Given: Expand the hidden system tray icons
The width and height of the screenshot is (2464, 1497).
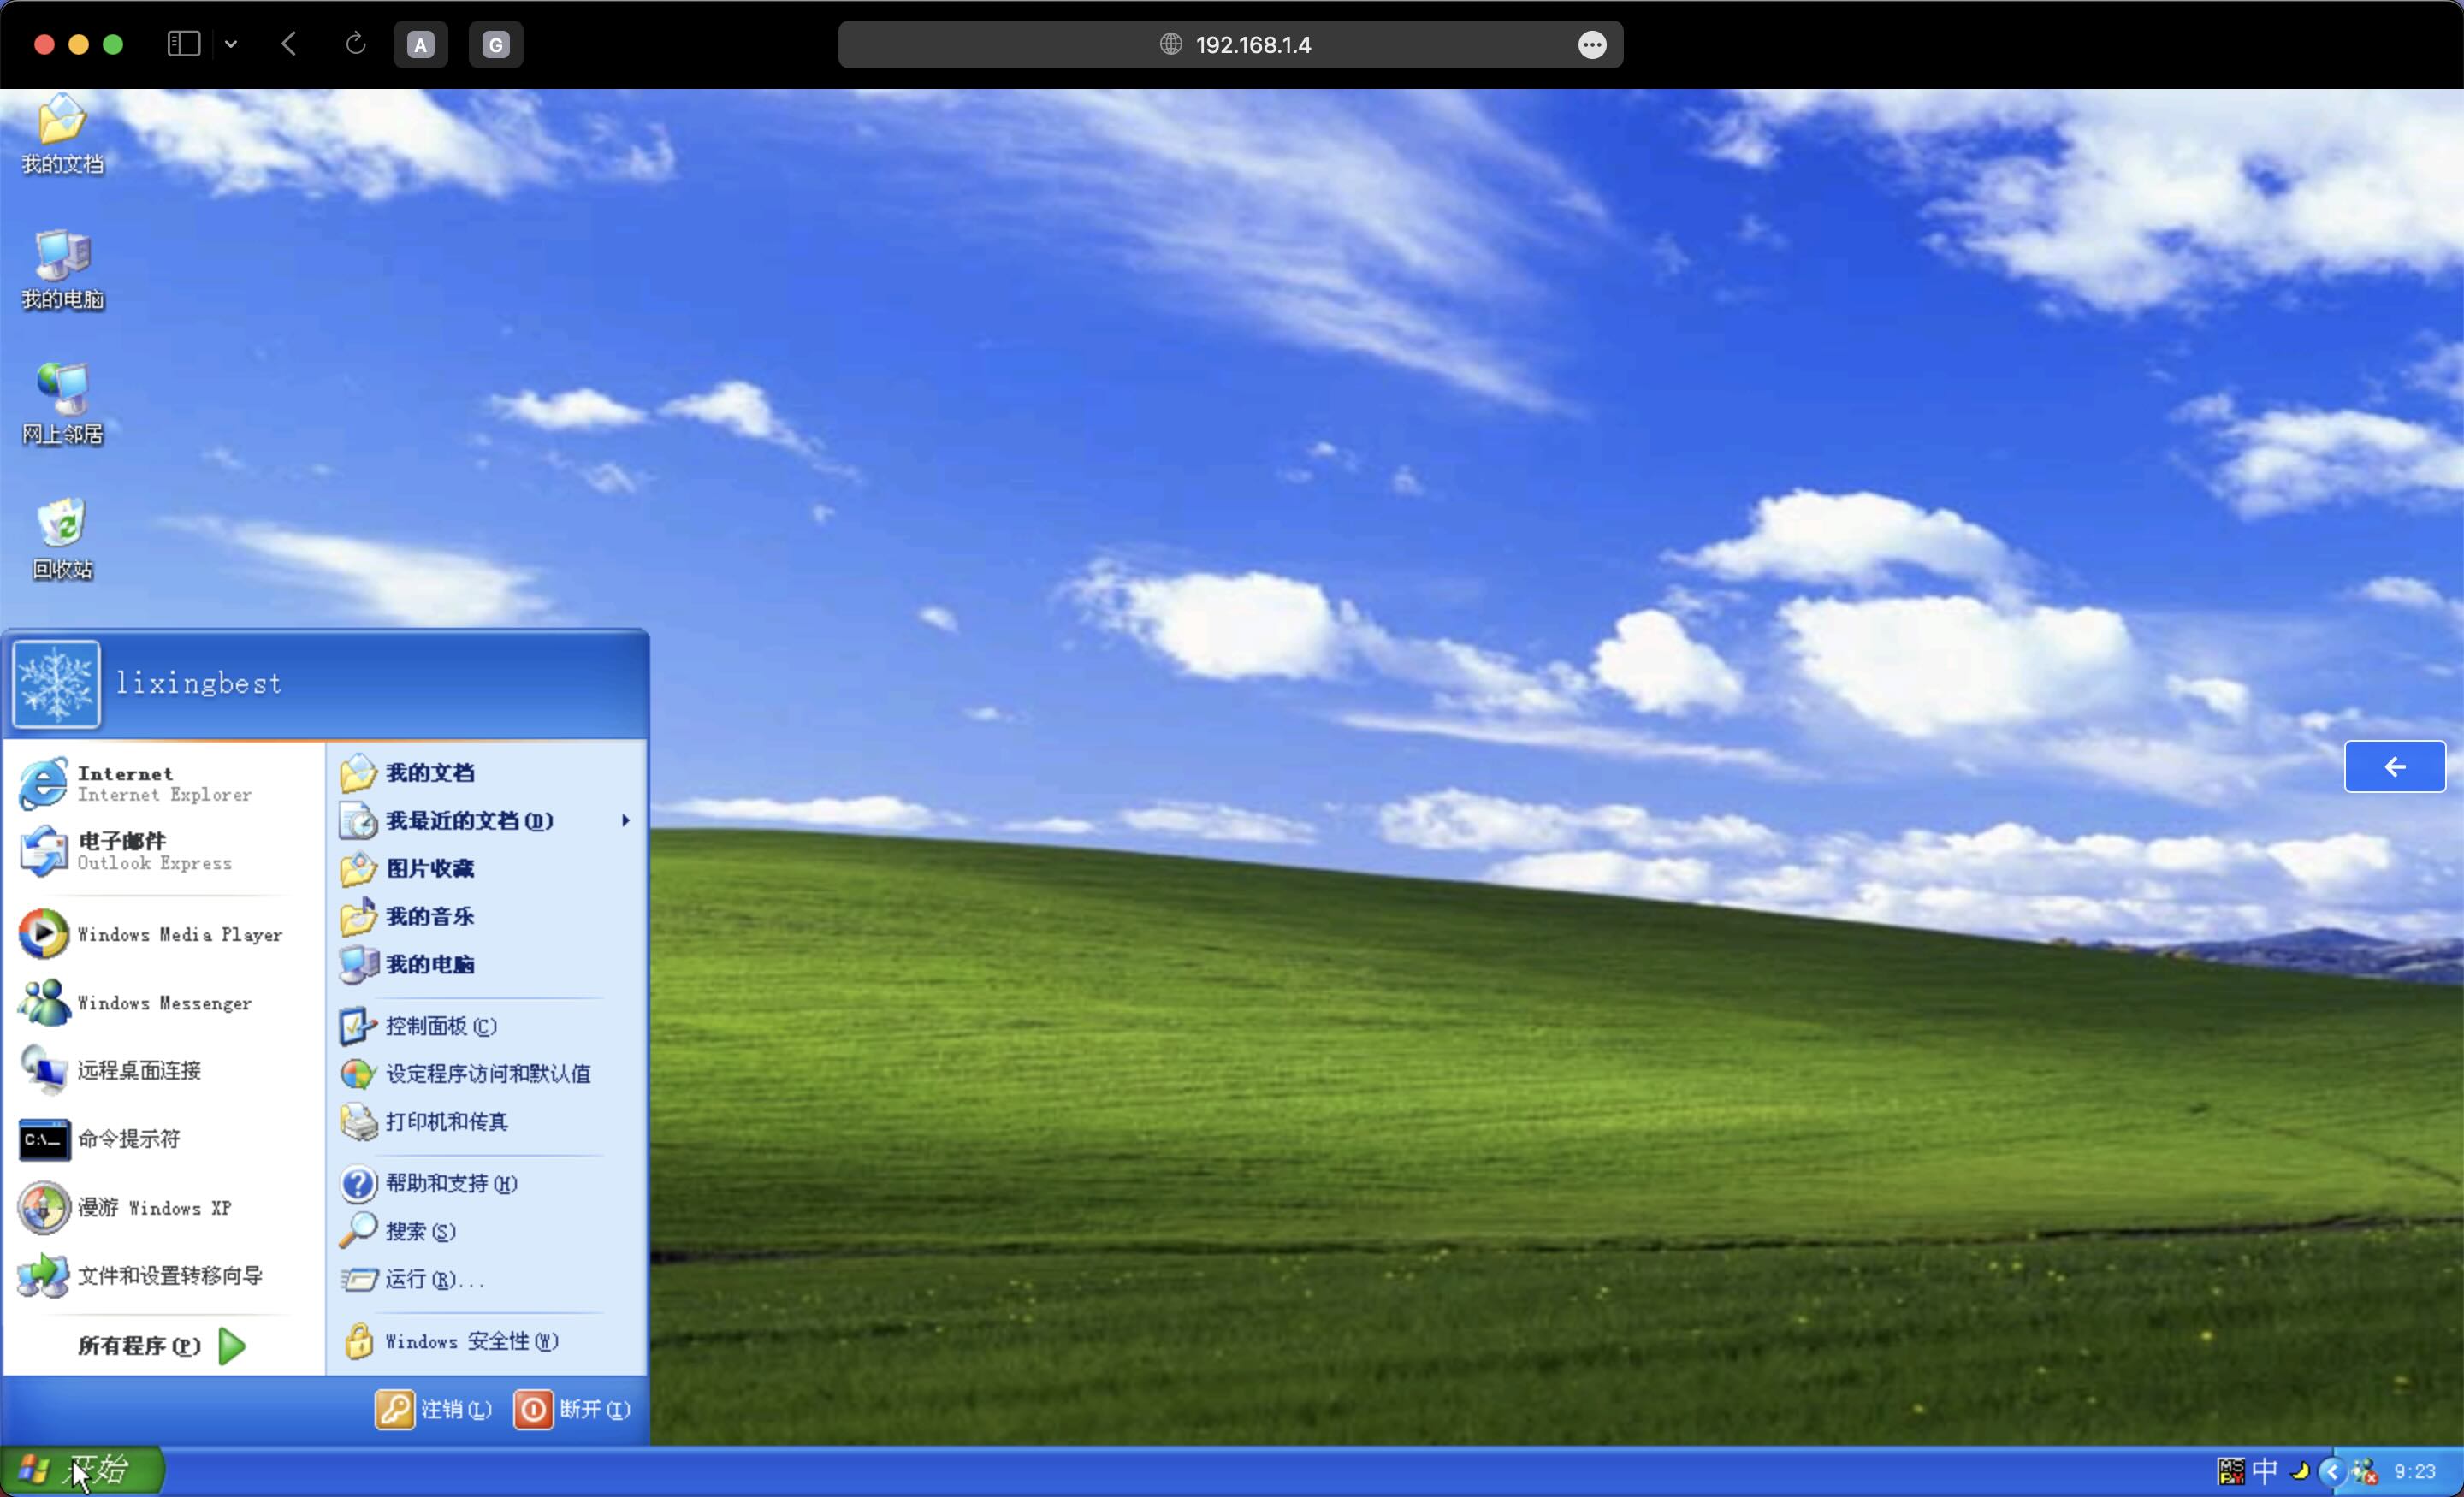Looking at the screenshot, I should tap(2331, 1471).
